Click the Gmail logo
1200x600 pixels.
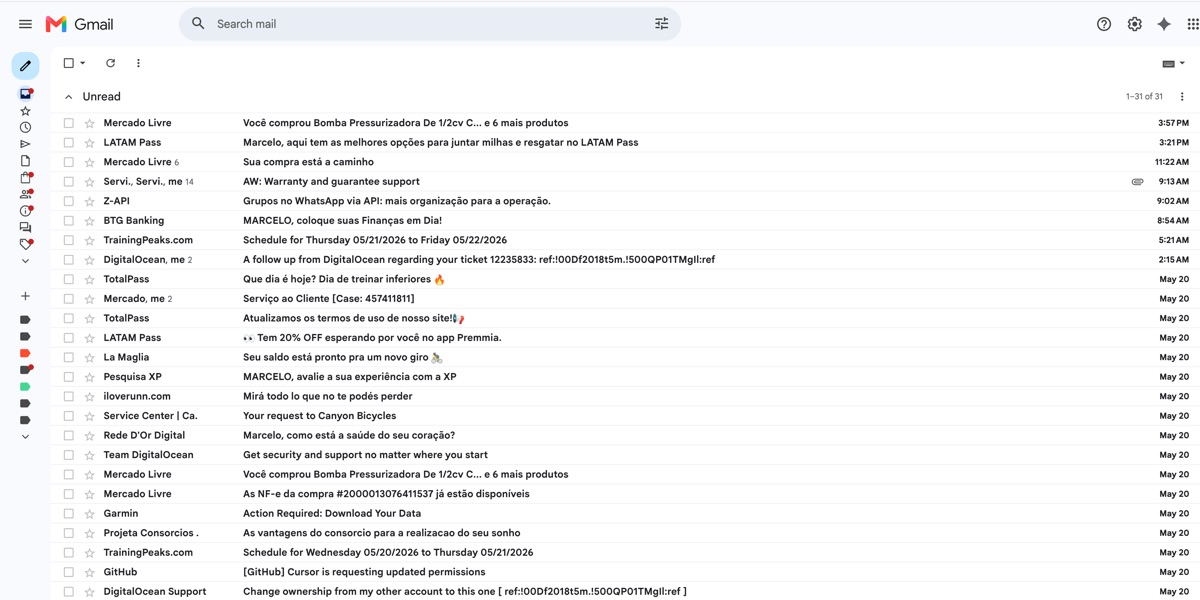[x=80, y=24]
